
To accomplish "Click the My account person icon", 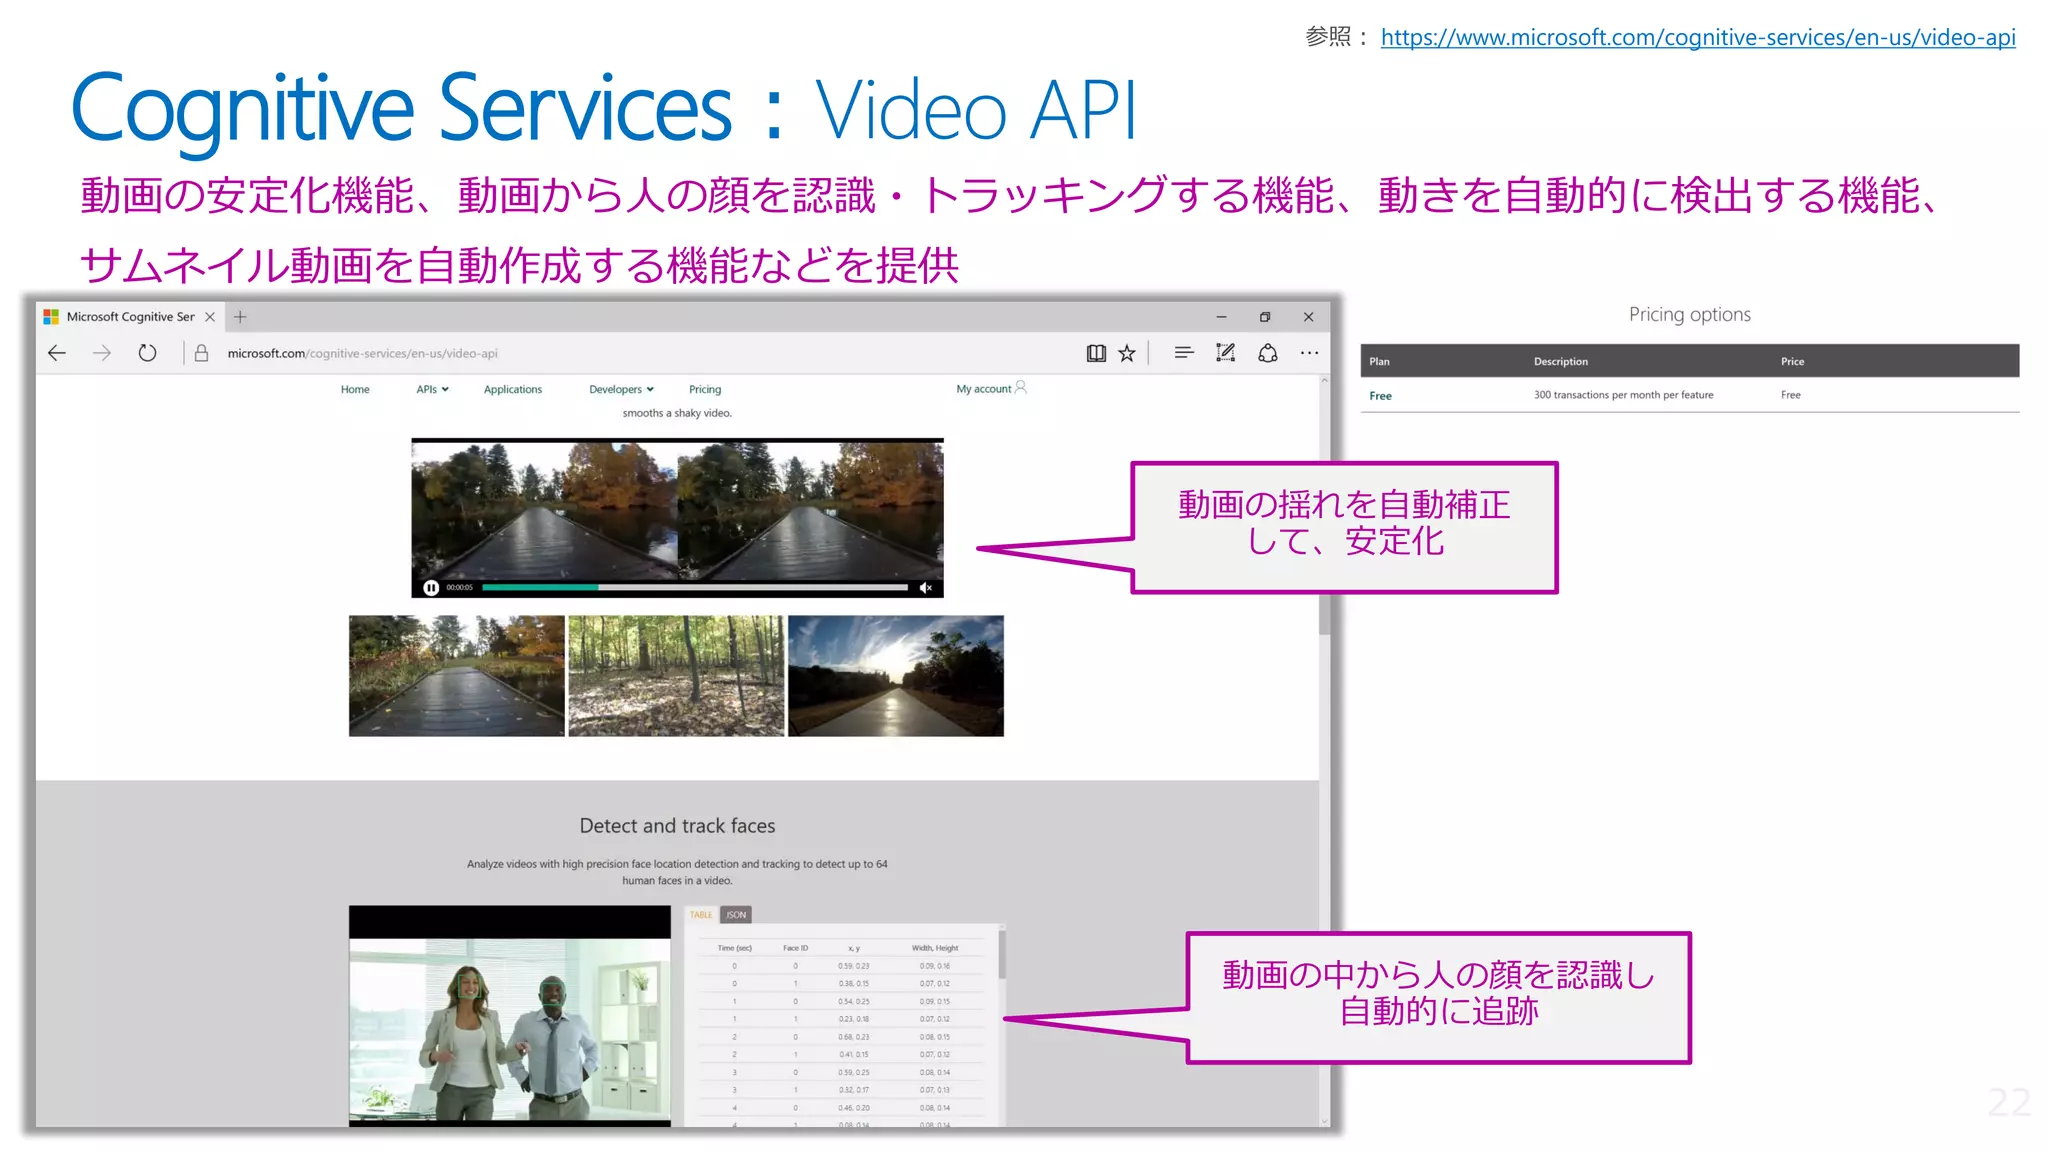I will pyautogui.click(x=1021, y=387).
